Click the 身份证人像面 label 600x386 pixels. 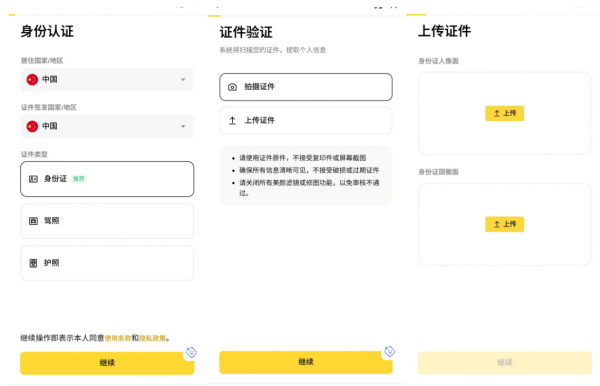(x=439, y=61)
